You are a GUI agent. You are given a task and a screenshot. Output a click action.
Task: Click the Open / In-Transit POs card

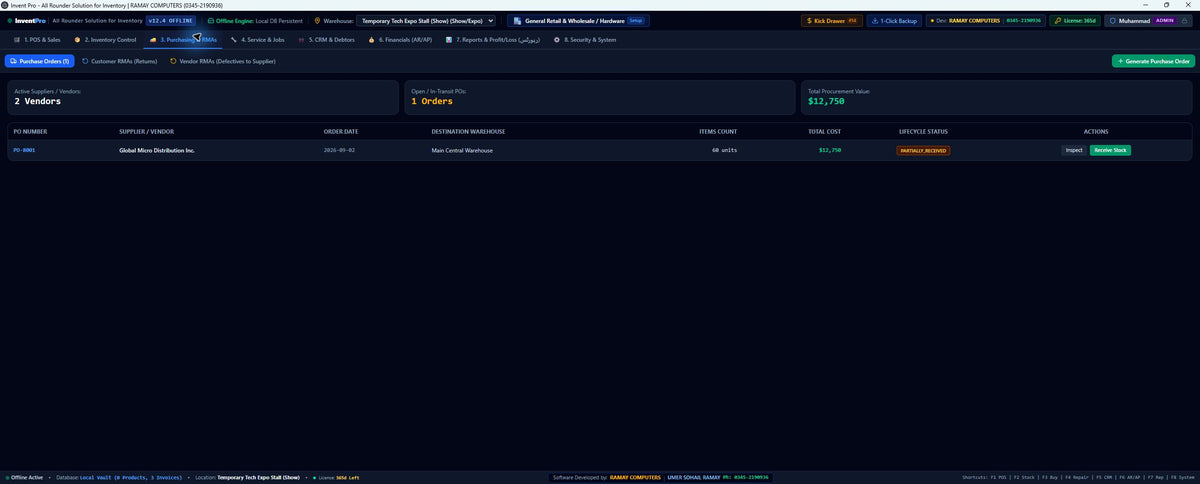coord(600,97)
